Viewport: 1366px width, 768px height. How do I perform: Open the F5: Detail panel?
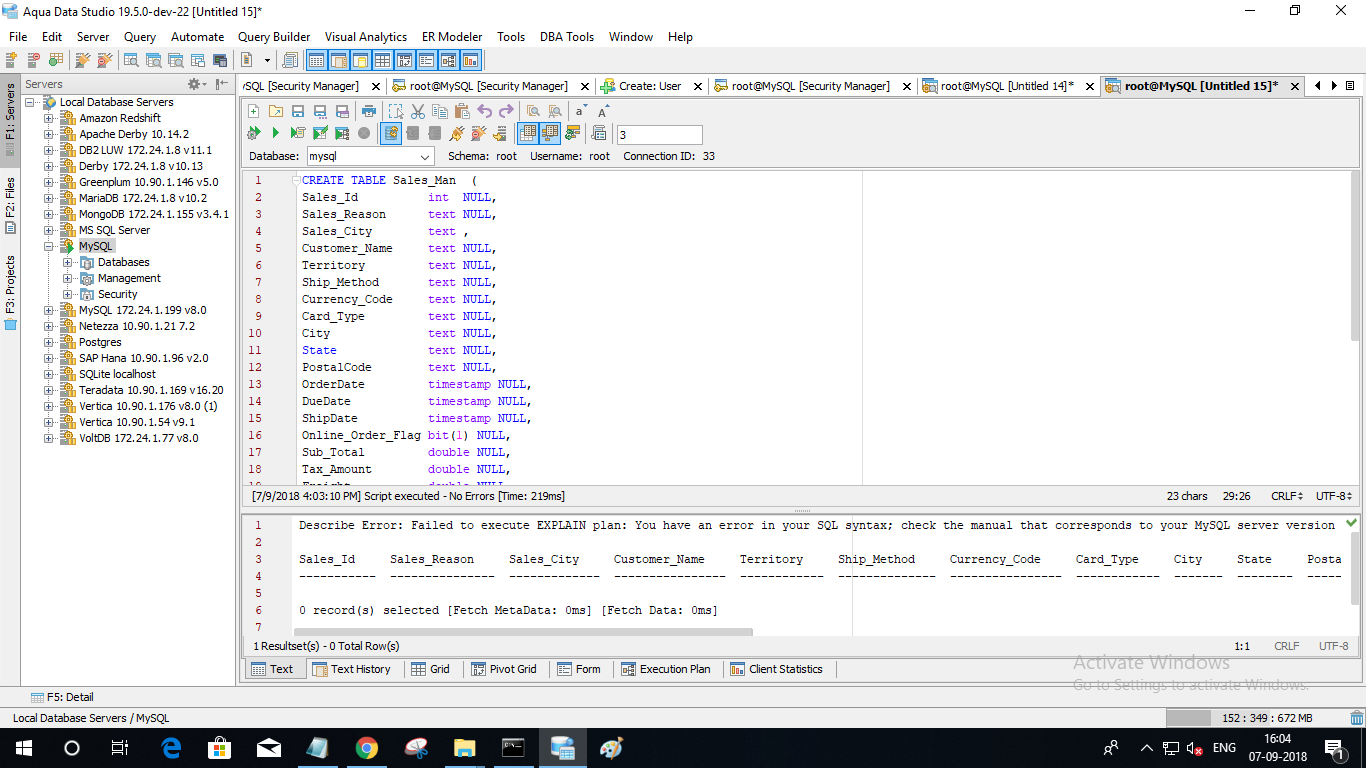point(62,697)
